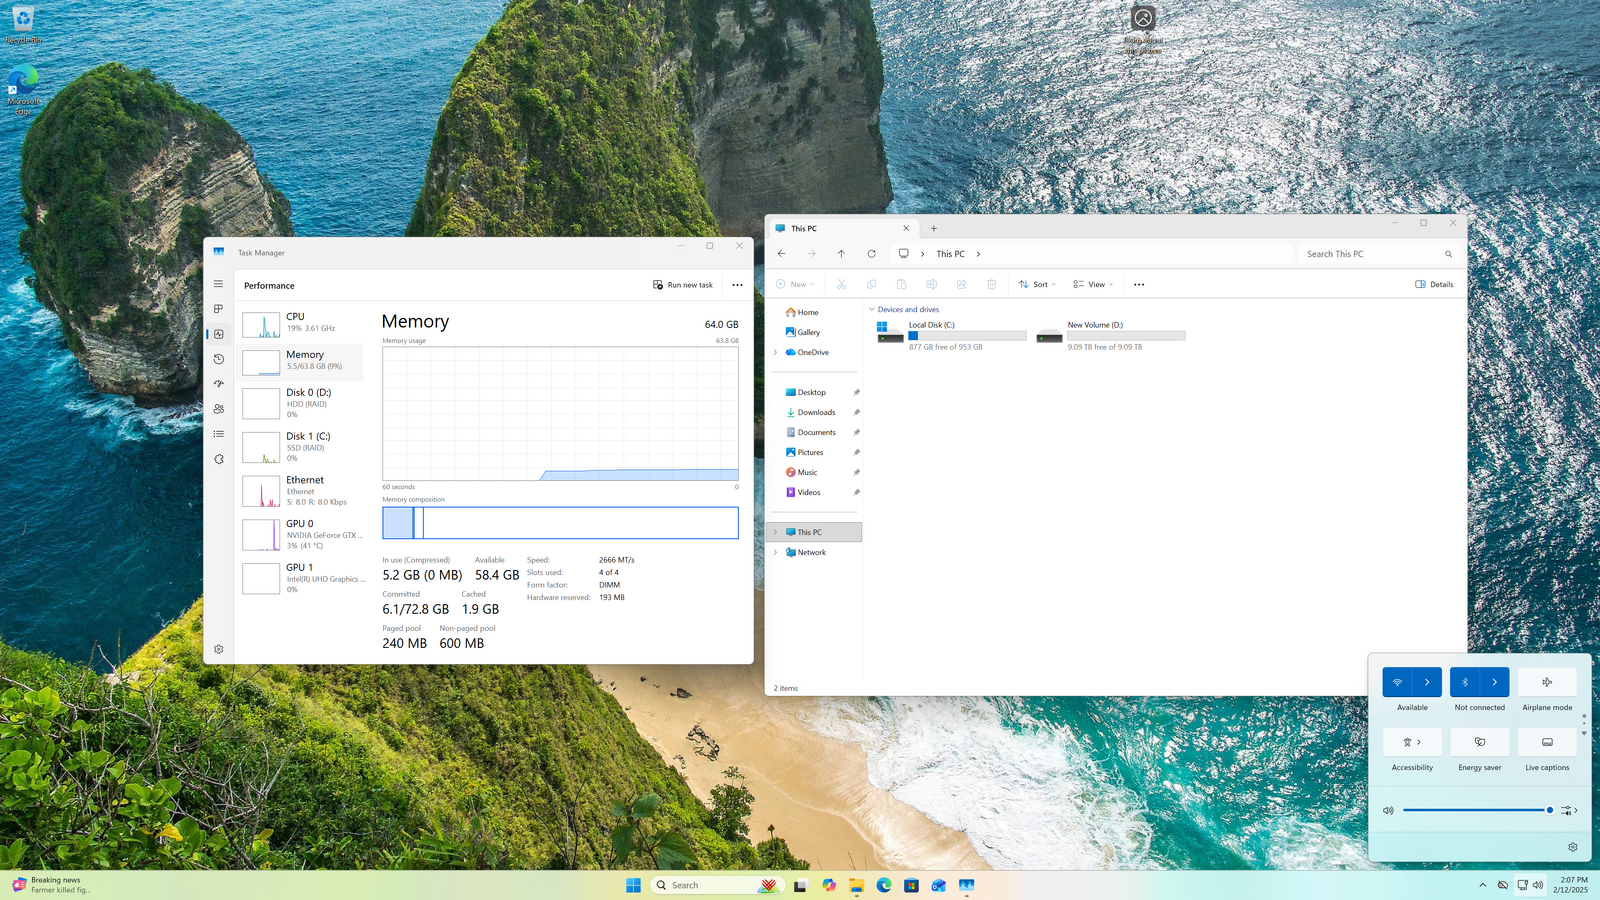Click Run new task button
Image resolution: width=1600 pixels, height=900 pixels.
point(683,285)
